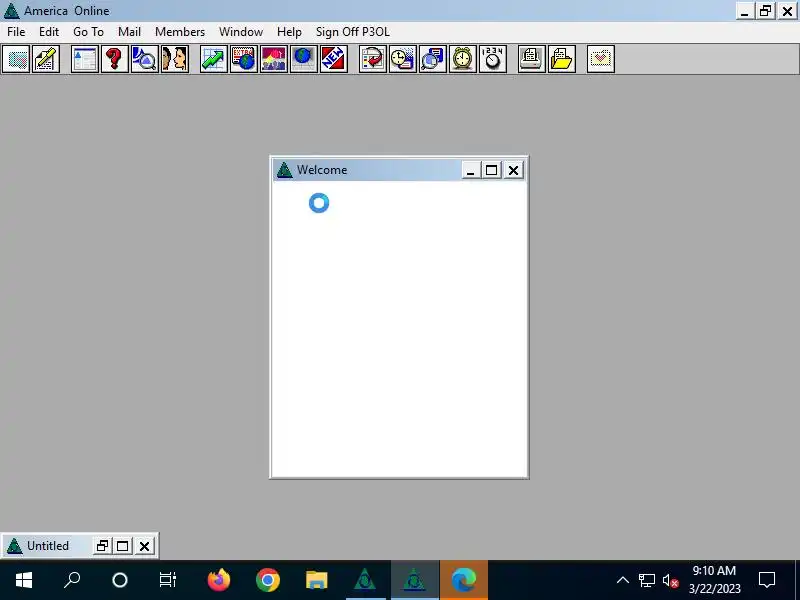This screenshot has width=800, height=600.
Task: Open the Extra news globe icon
Action: pos(244,59)
